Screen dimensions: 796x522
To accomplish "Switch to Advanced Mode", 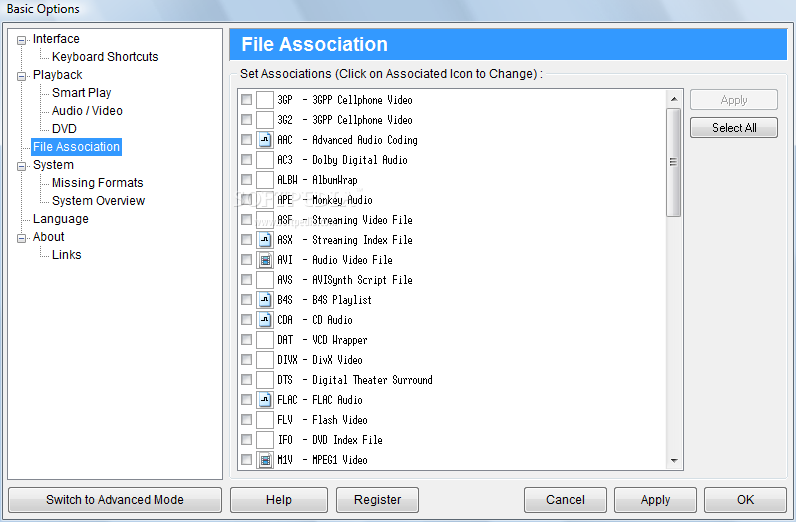I will (115, 500).
